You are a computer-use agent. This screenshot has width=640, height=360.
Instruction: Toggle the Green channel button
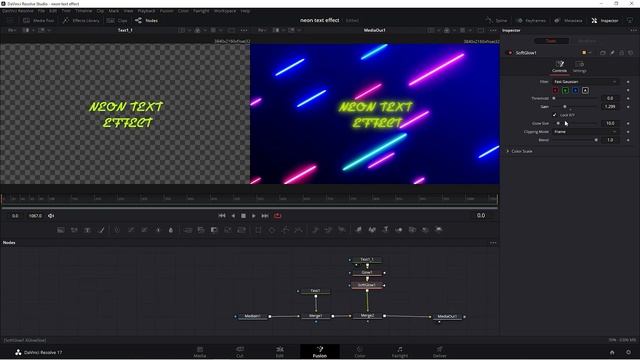pyautogui.click(x=565, y=90)
